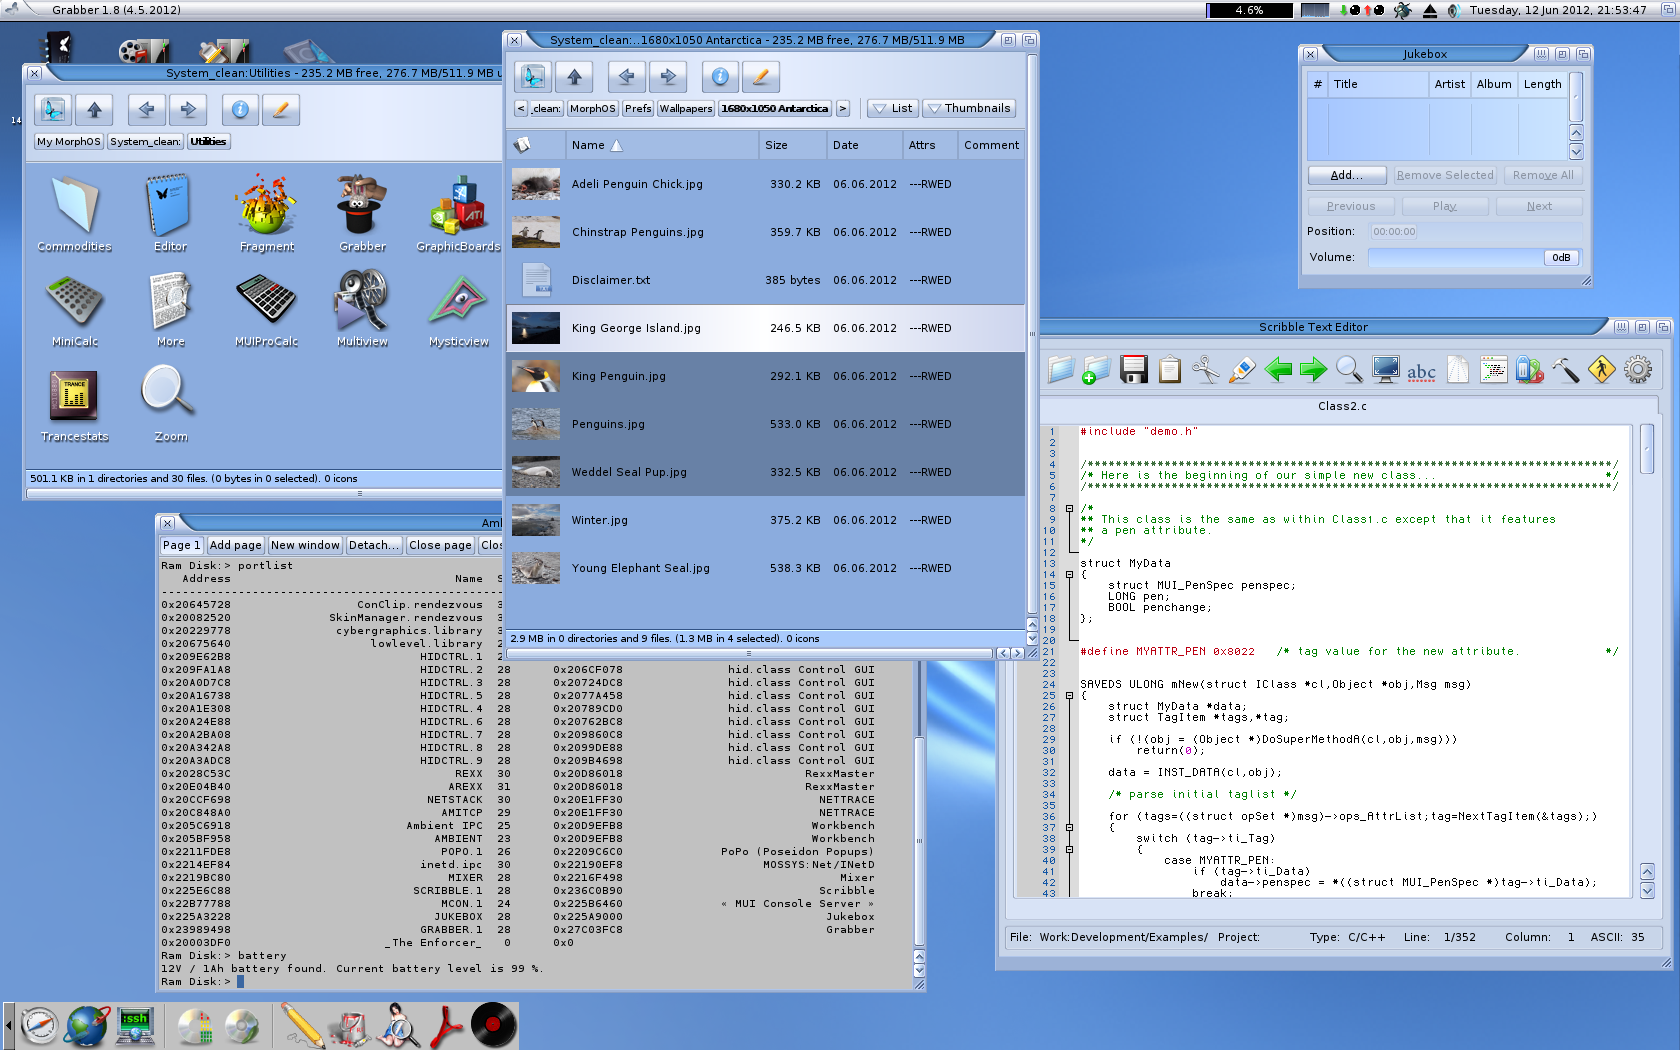Open the compass browser icon in the dock
Screen dimensions: 1680x1050
pos(40,1026)
